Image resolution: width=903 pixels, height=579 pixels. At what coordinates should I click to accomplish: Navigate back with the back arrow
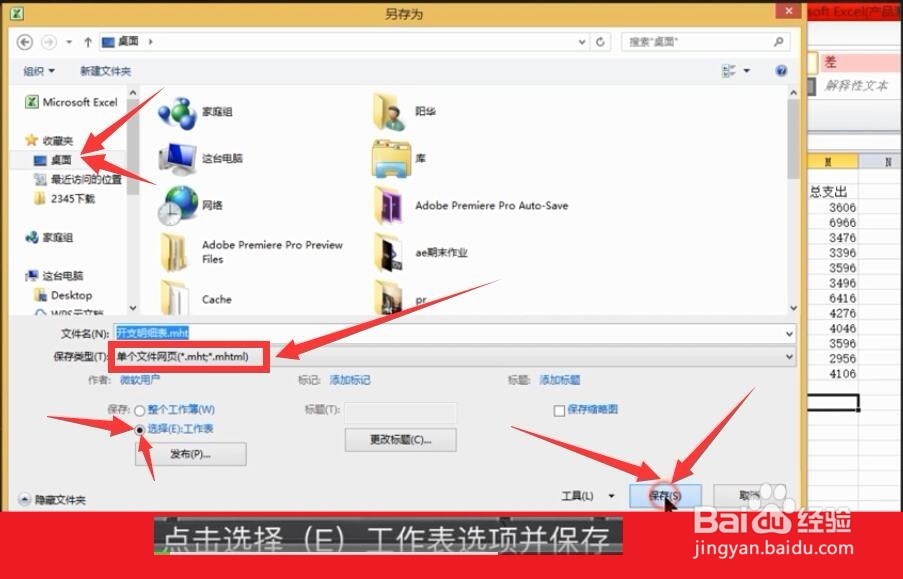click(24, 41)
